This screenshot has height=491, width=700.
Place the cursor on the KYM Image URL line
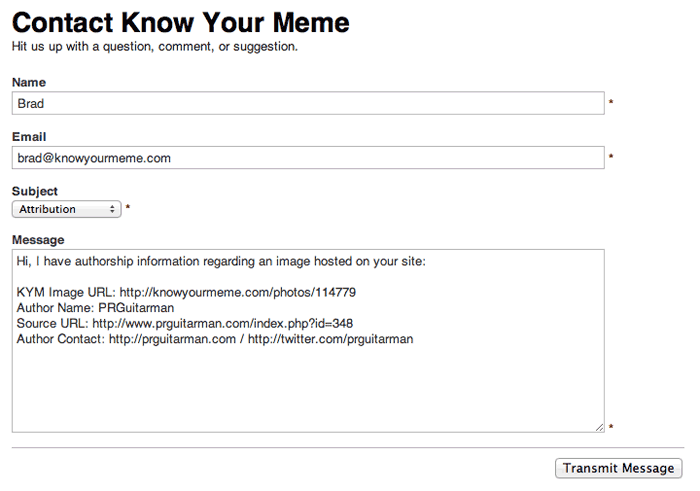(186, 292)
